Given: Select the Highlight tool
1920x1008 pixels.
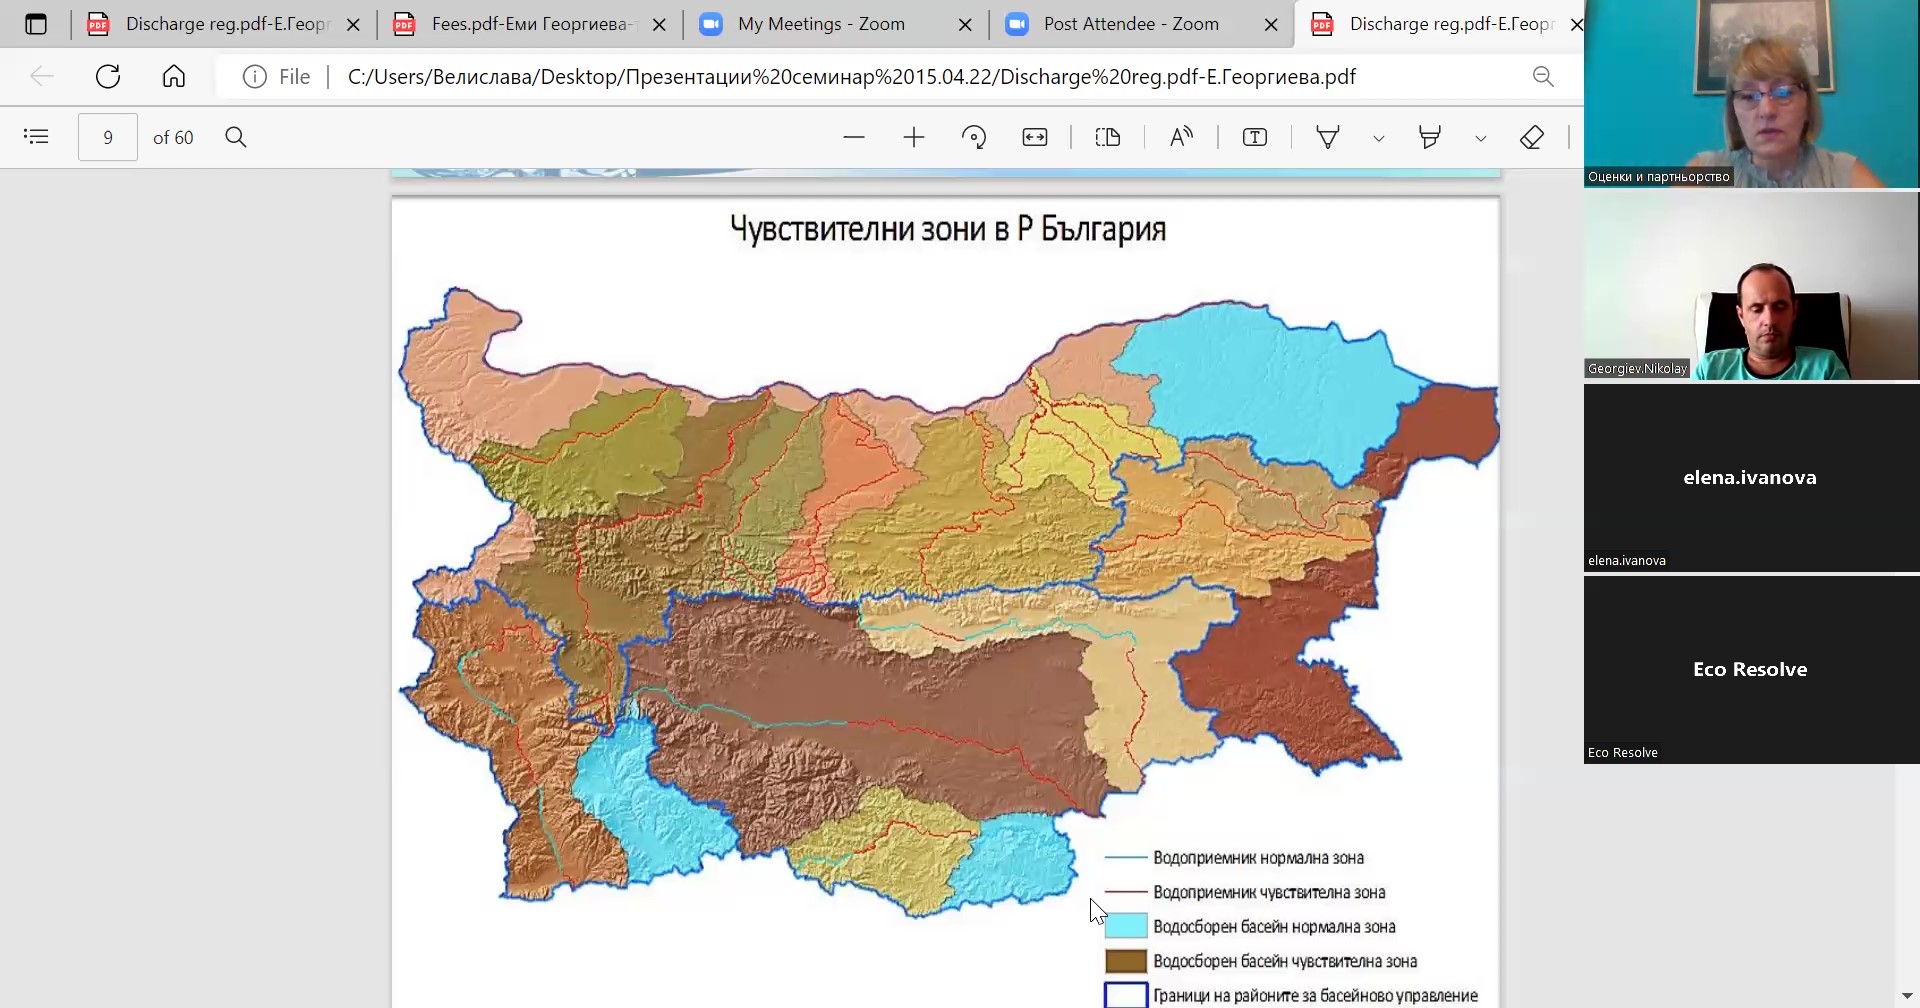Looking at the screenshot, I should pyautogui.click(x=1430, y=137).
